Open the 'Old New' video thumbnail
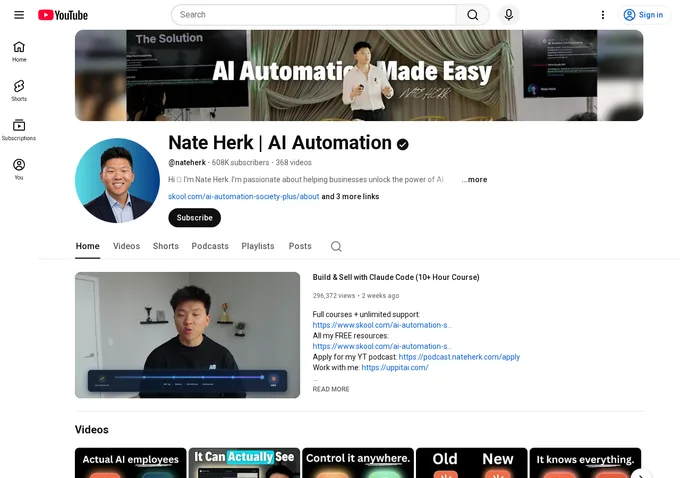Viewport: 680px width, 478px height. (472, 463)
